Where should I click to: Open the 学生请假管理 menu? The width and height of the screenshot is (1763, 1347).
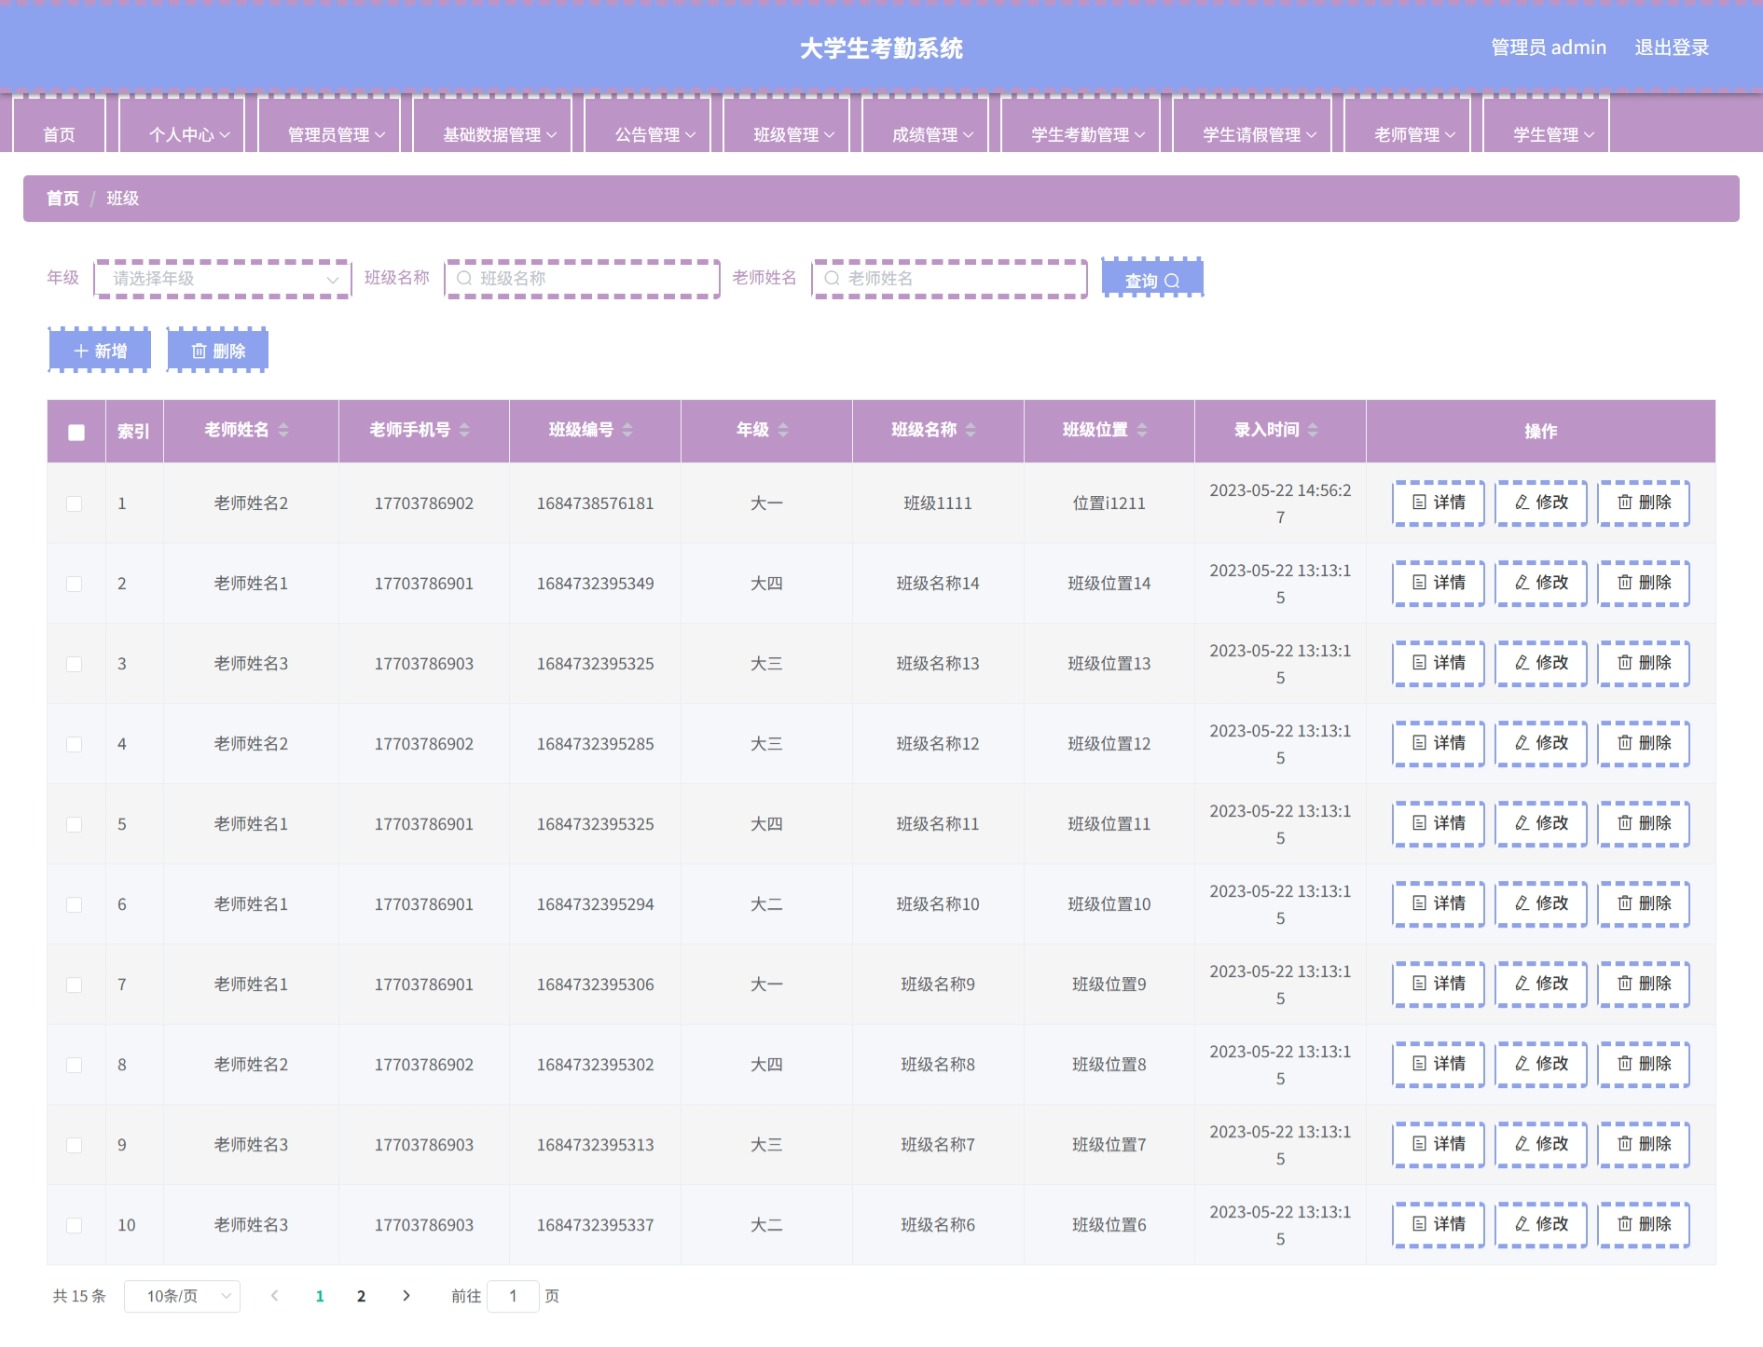coord(1252,126)
